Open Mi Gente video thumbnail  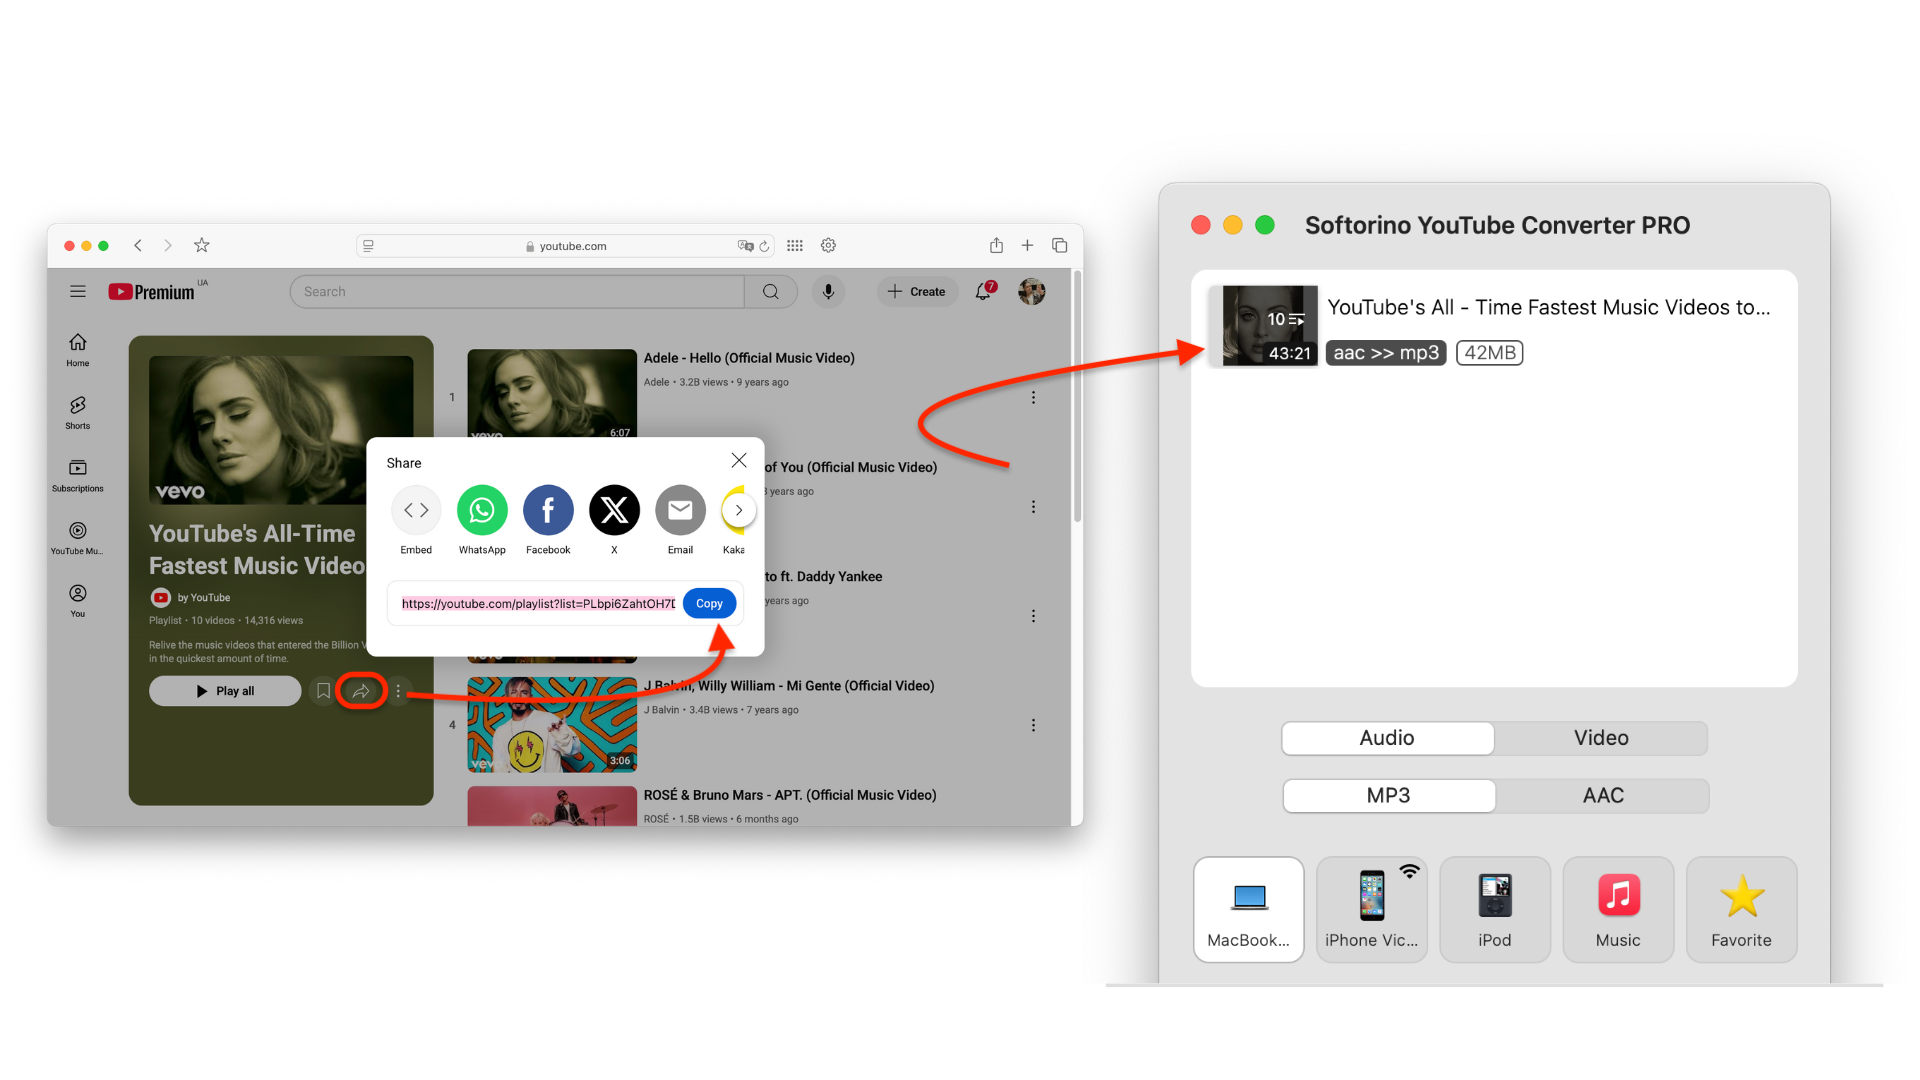point(552,724)
